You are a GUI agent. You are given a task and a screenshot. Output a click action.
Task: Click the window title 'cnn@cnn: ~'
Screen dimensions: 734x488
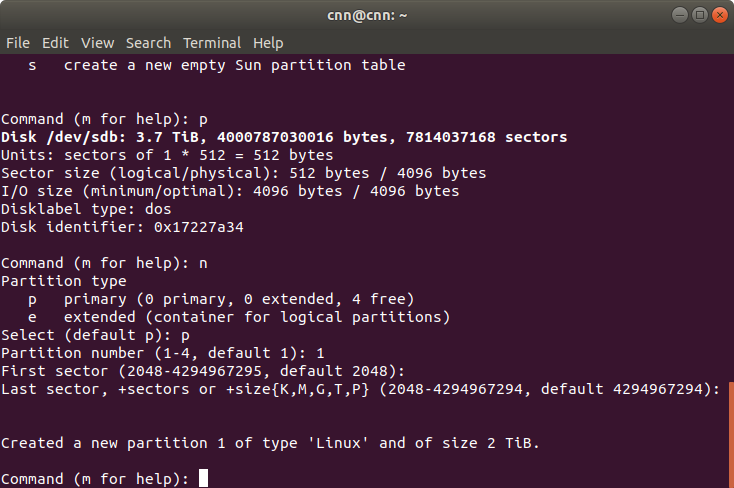tap(367, 15)
